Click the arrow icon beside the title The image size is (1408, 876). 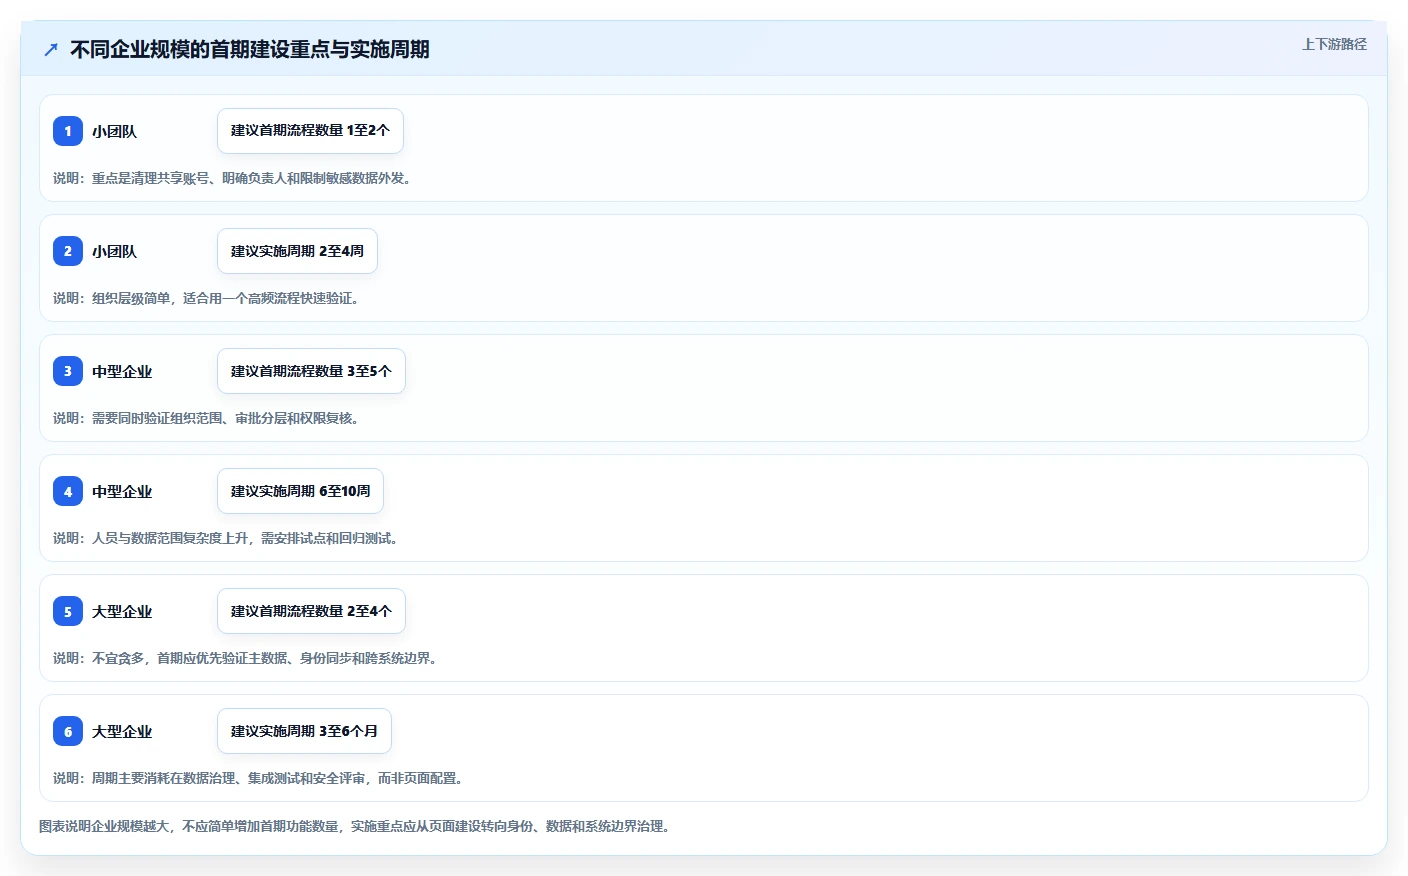coord(51,49)
